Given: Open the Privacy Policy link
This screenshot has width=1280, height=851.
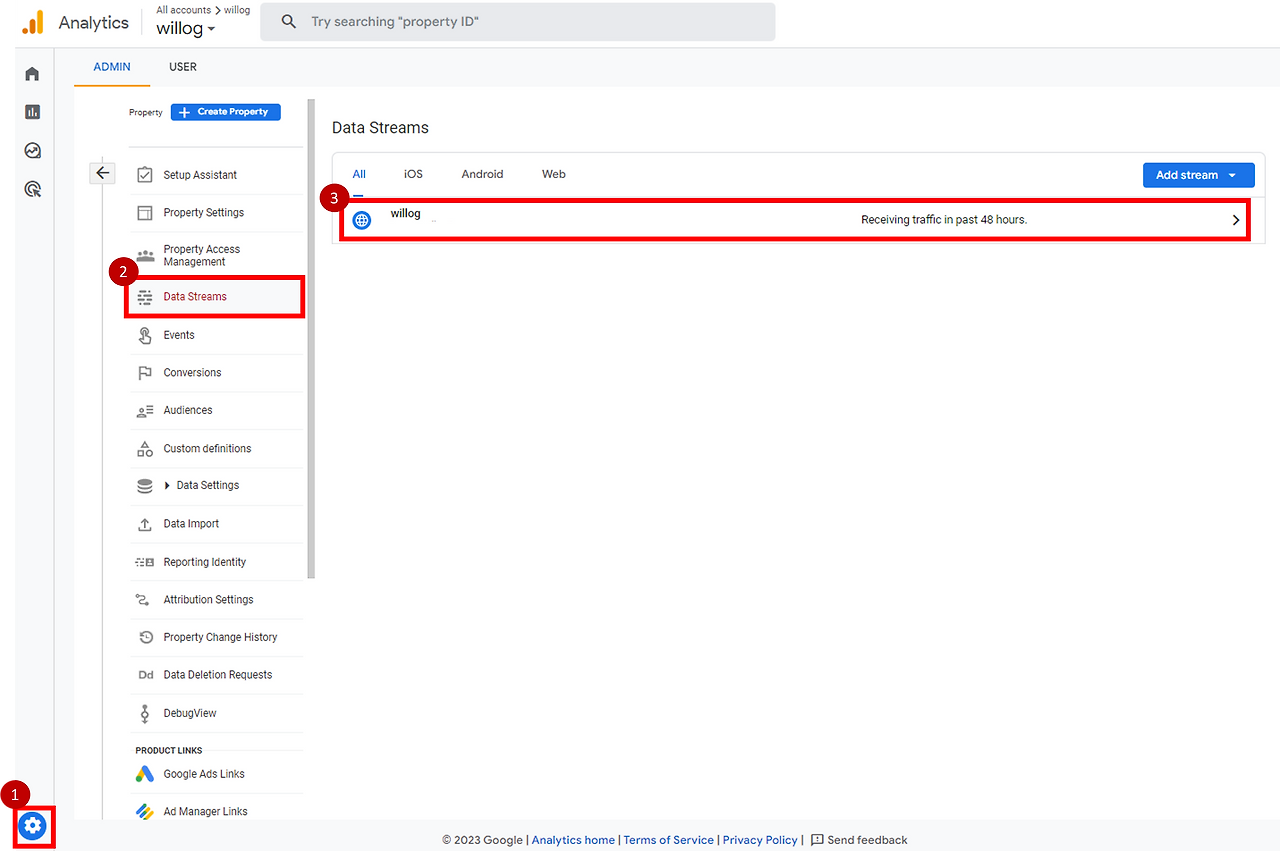Looking at the screenshot, I should (x=760, y=840).
